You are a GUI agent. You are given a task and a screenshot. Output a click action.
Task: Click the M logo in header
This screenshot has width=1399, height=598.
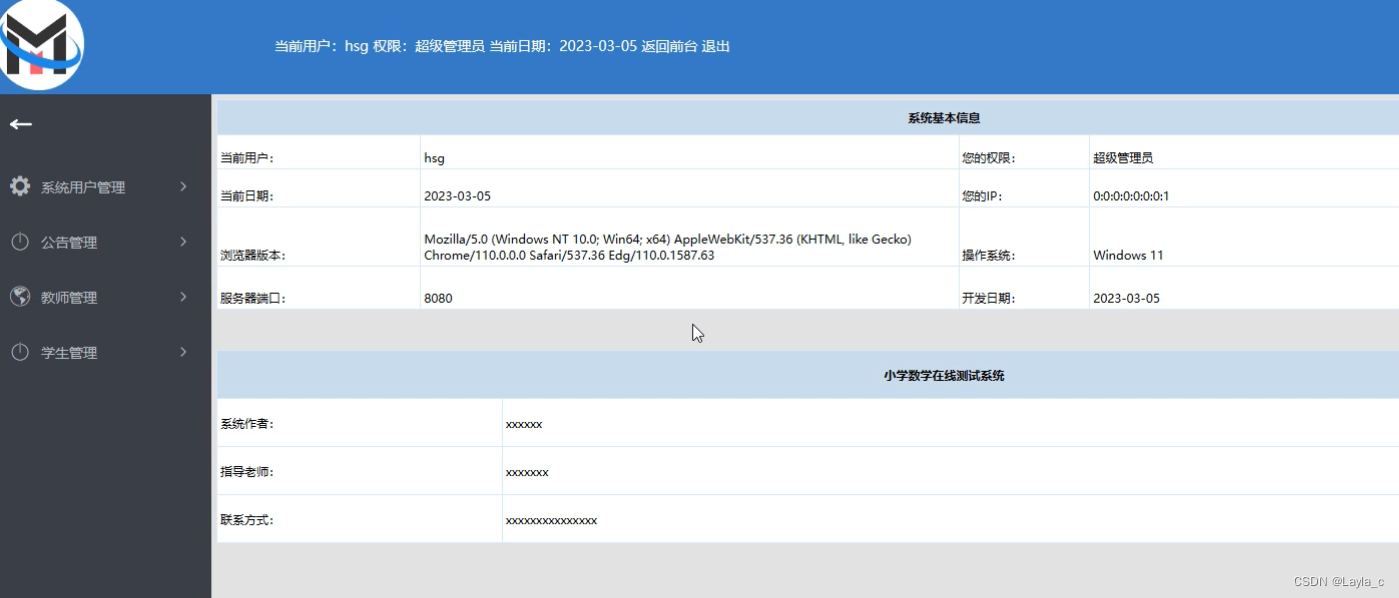pyautogui.click(x=40, y=45)
